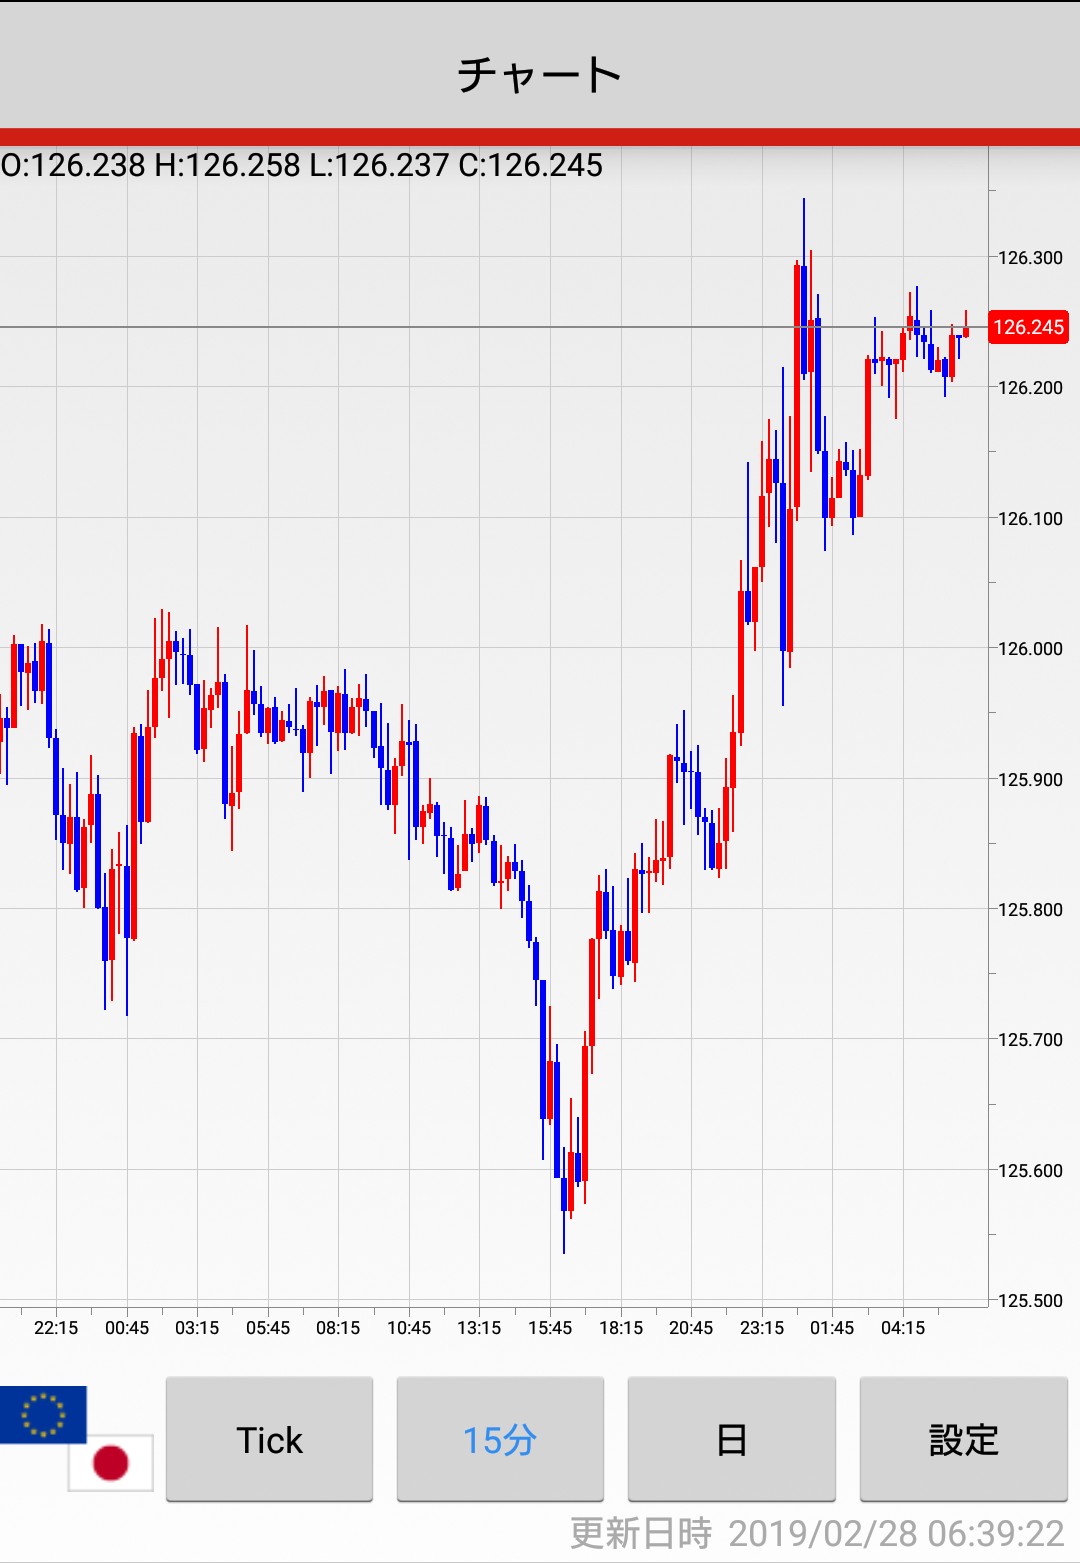Tap the Japan flag icon
Viewport: 1080px width, 1563px height.
110,1462
